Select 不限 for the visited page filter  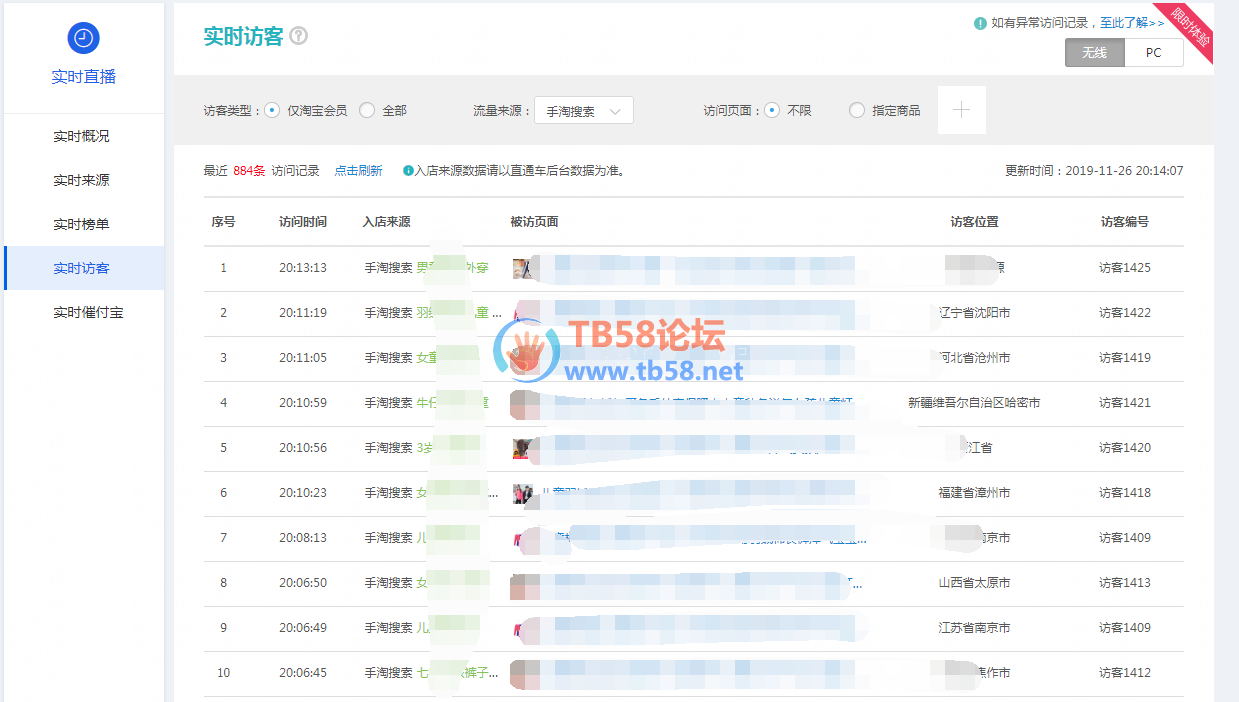(x=772, y=111)
